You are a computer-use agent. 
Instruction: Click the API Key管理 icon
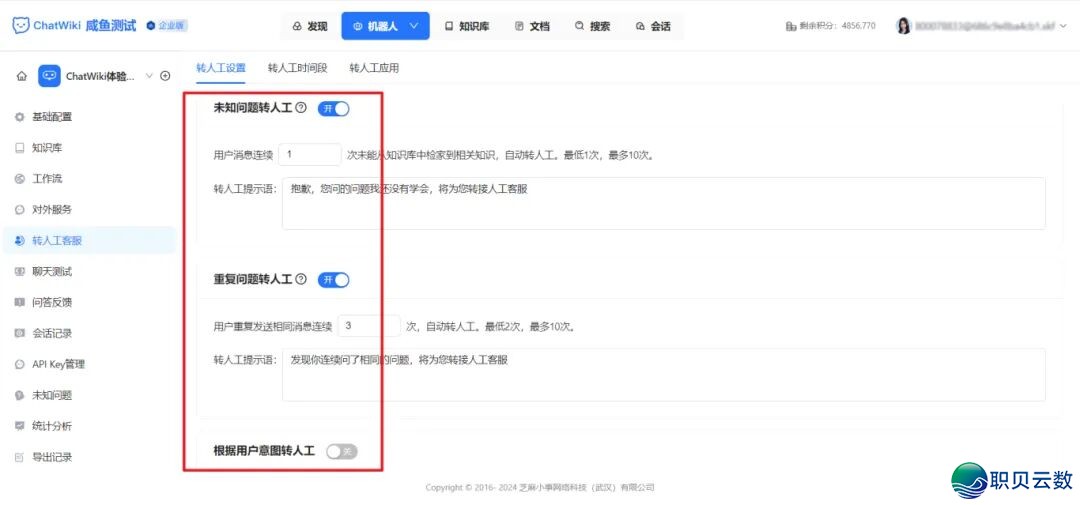coord(20,364)
